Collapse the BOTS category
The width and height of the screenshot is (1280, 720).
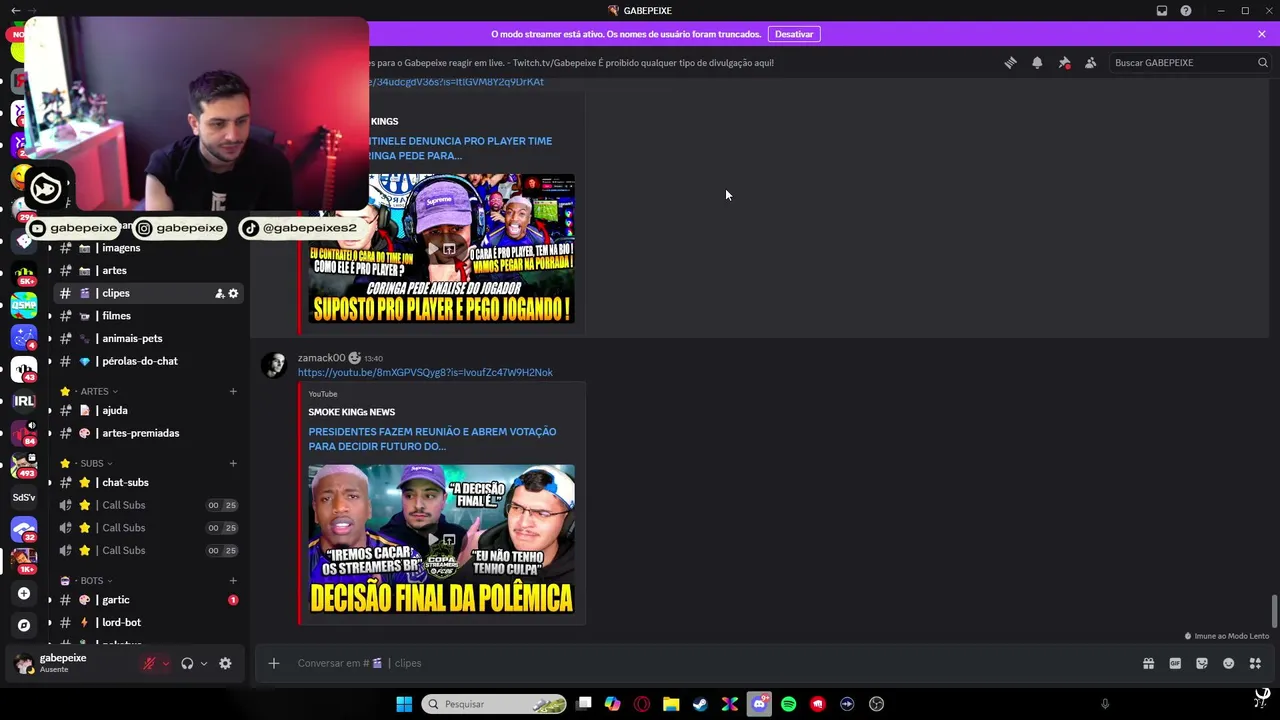pyautogui.click(x=92, y=580)
